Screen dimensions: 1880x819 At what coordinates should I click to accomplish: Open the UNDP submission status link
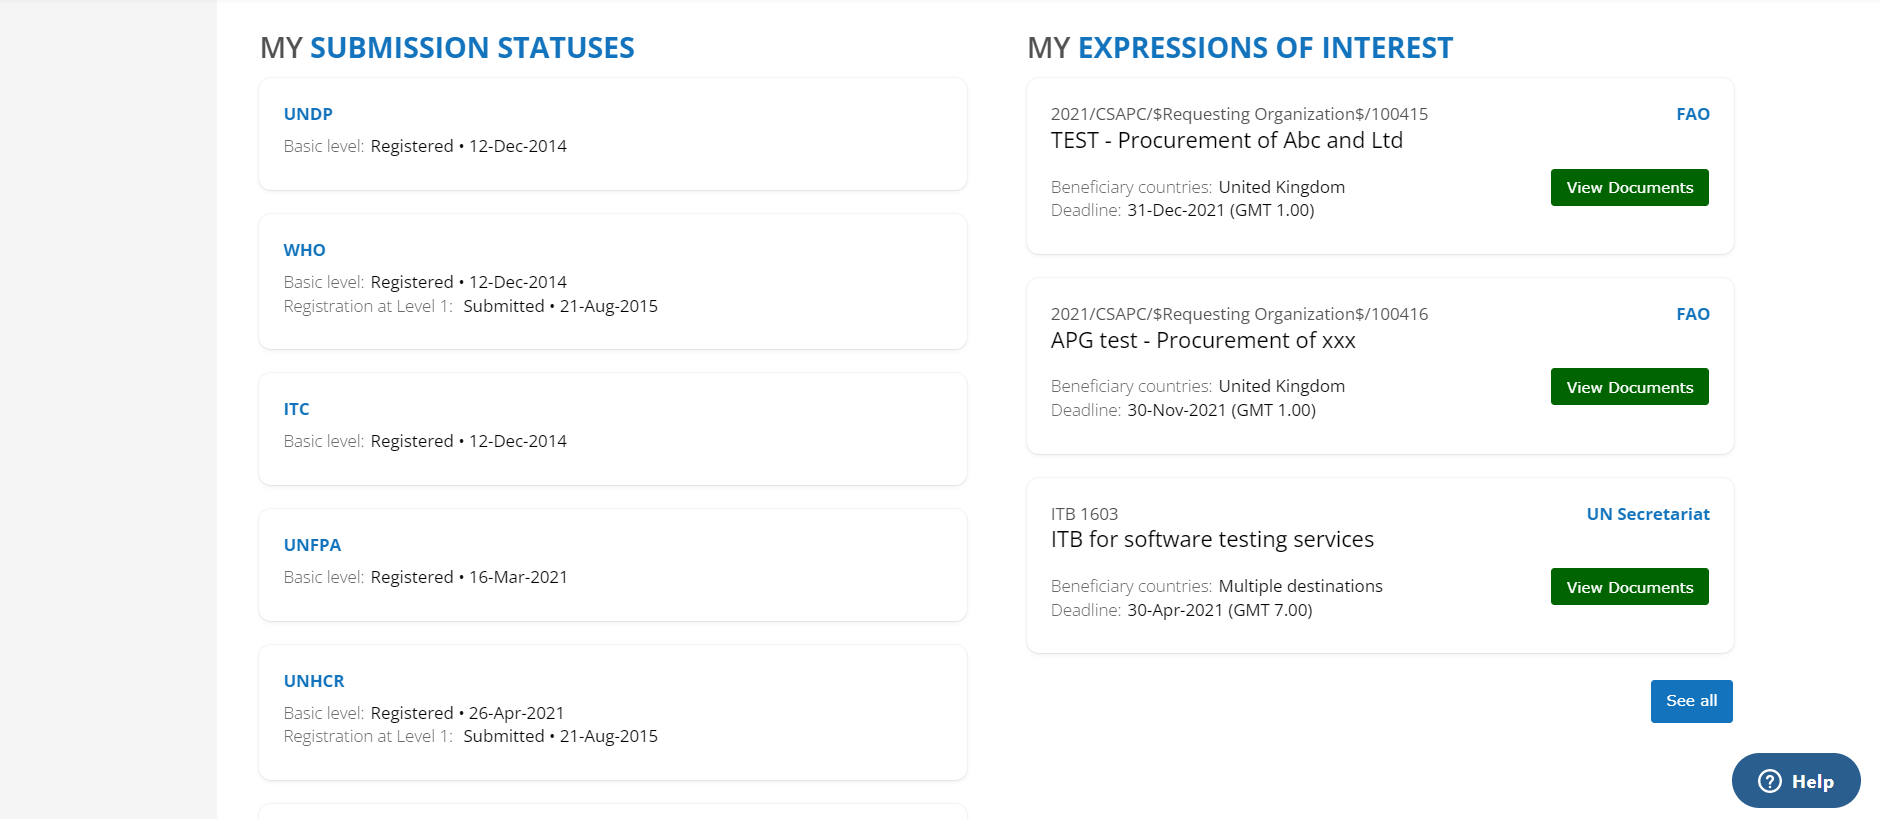click(x=308, y=114)
